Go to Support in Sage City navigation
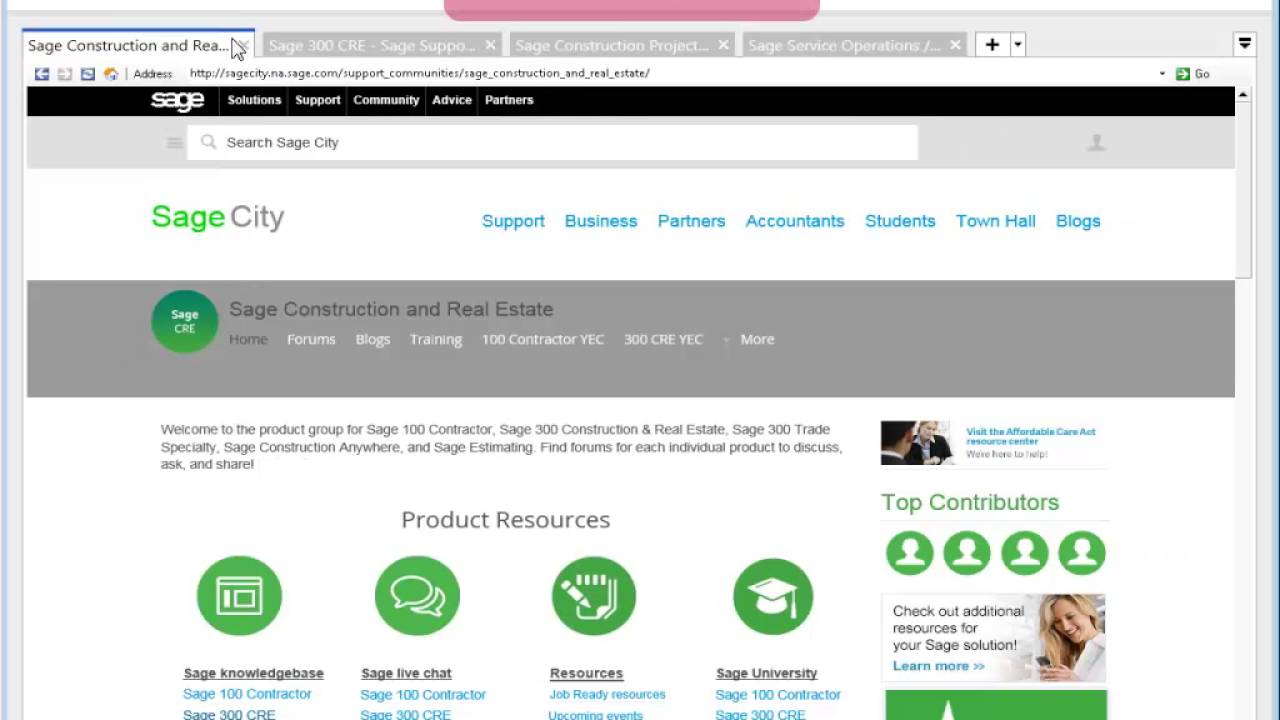Image resolution: width=1280 pixels, height=720 pixels. click(x=513, y=221)
